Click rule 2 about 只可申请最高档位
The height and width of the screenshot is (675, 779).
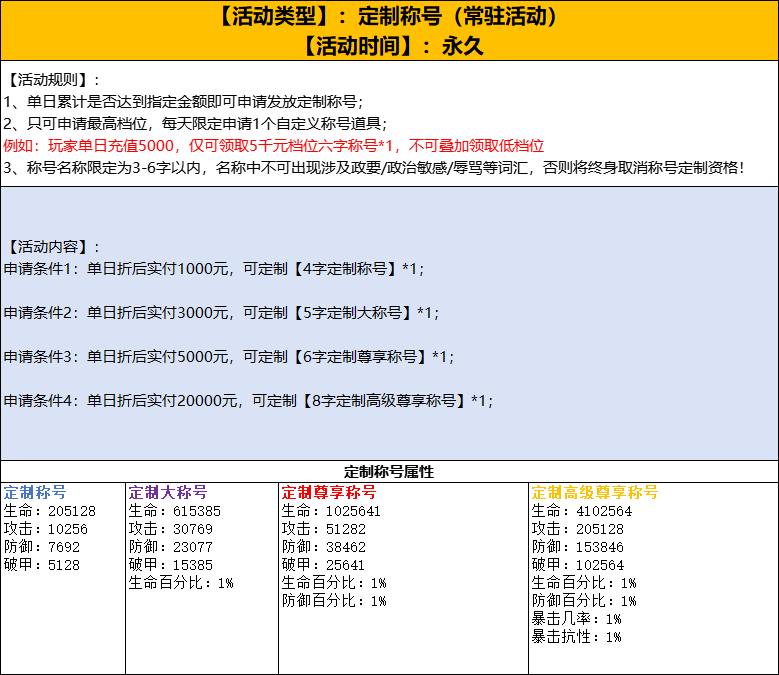coord(195,124)
